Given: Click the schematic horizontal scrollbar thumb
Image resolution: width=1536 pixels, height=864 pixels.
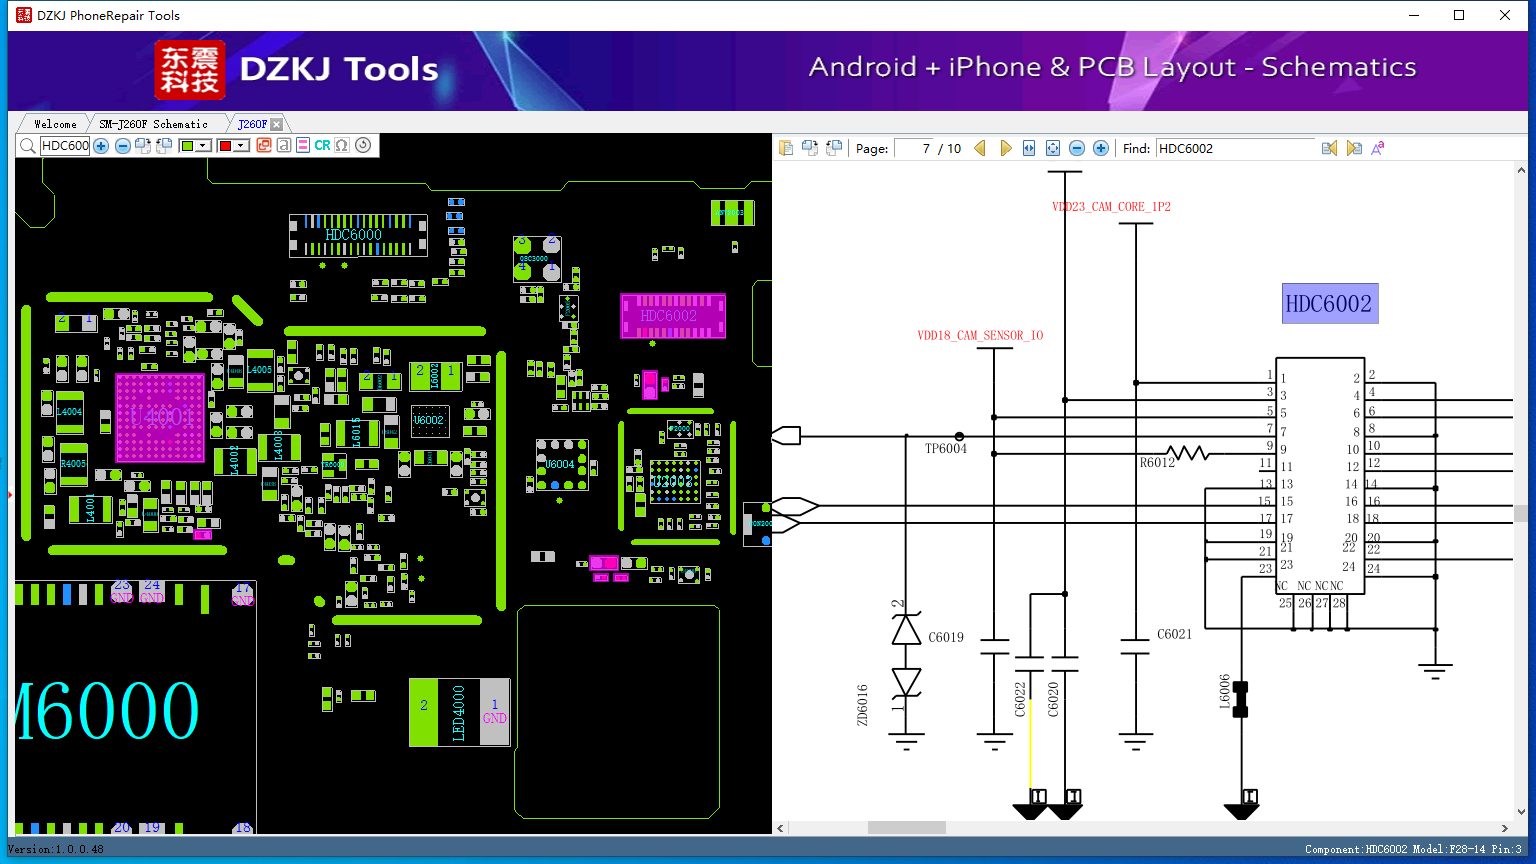Looking at the screenshot, I should point(907,828).
